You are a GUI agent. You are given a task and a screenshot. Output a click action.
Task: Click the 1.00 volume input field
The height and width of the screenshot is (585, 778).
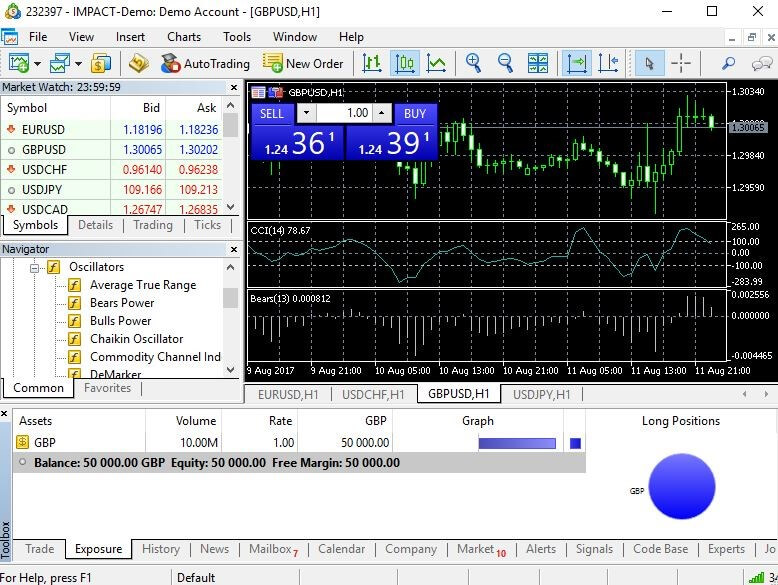(344, 113)
